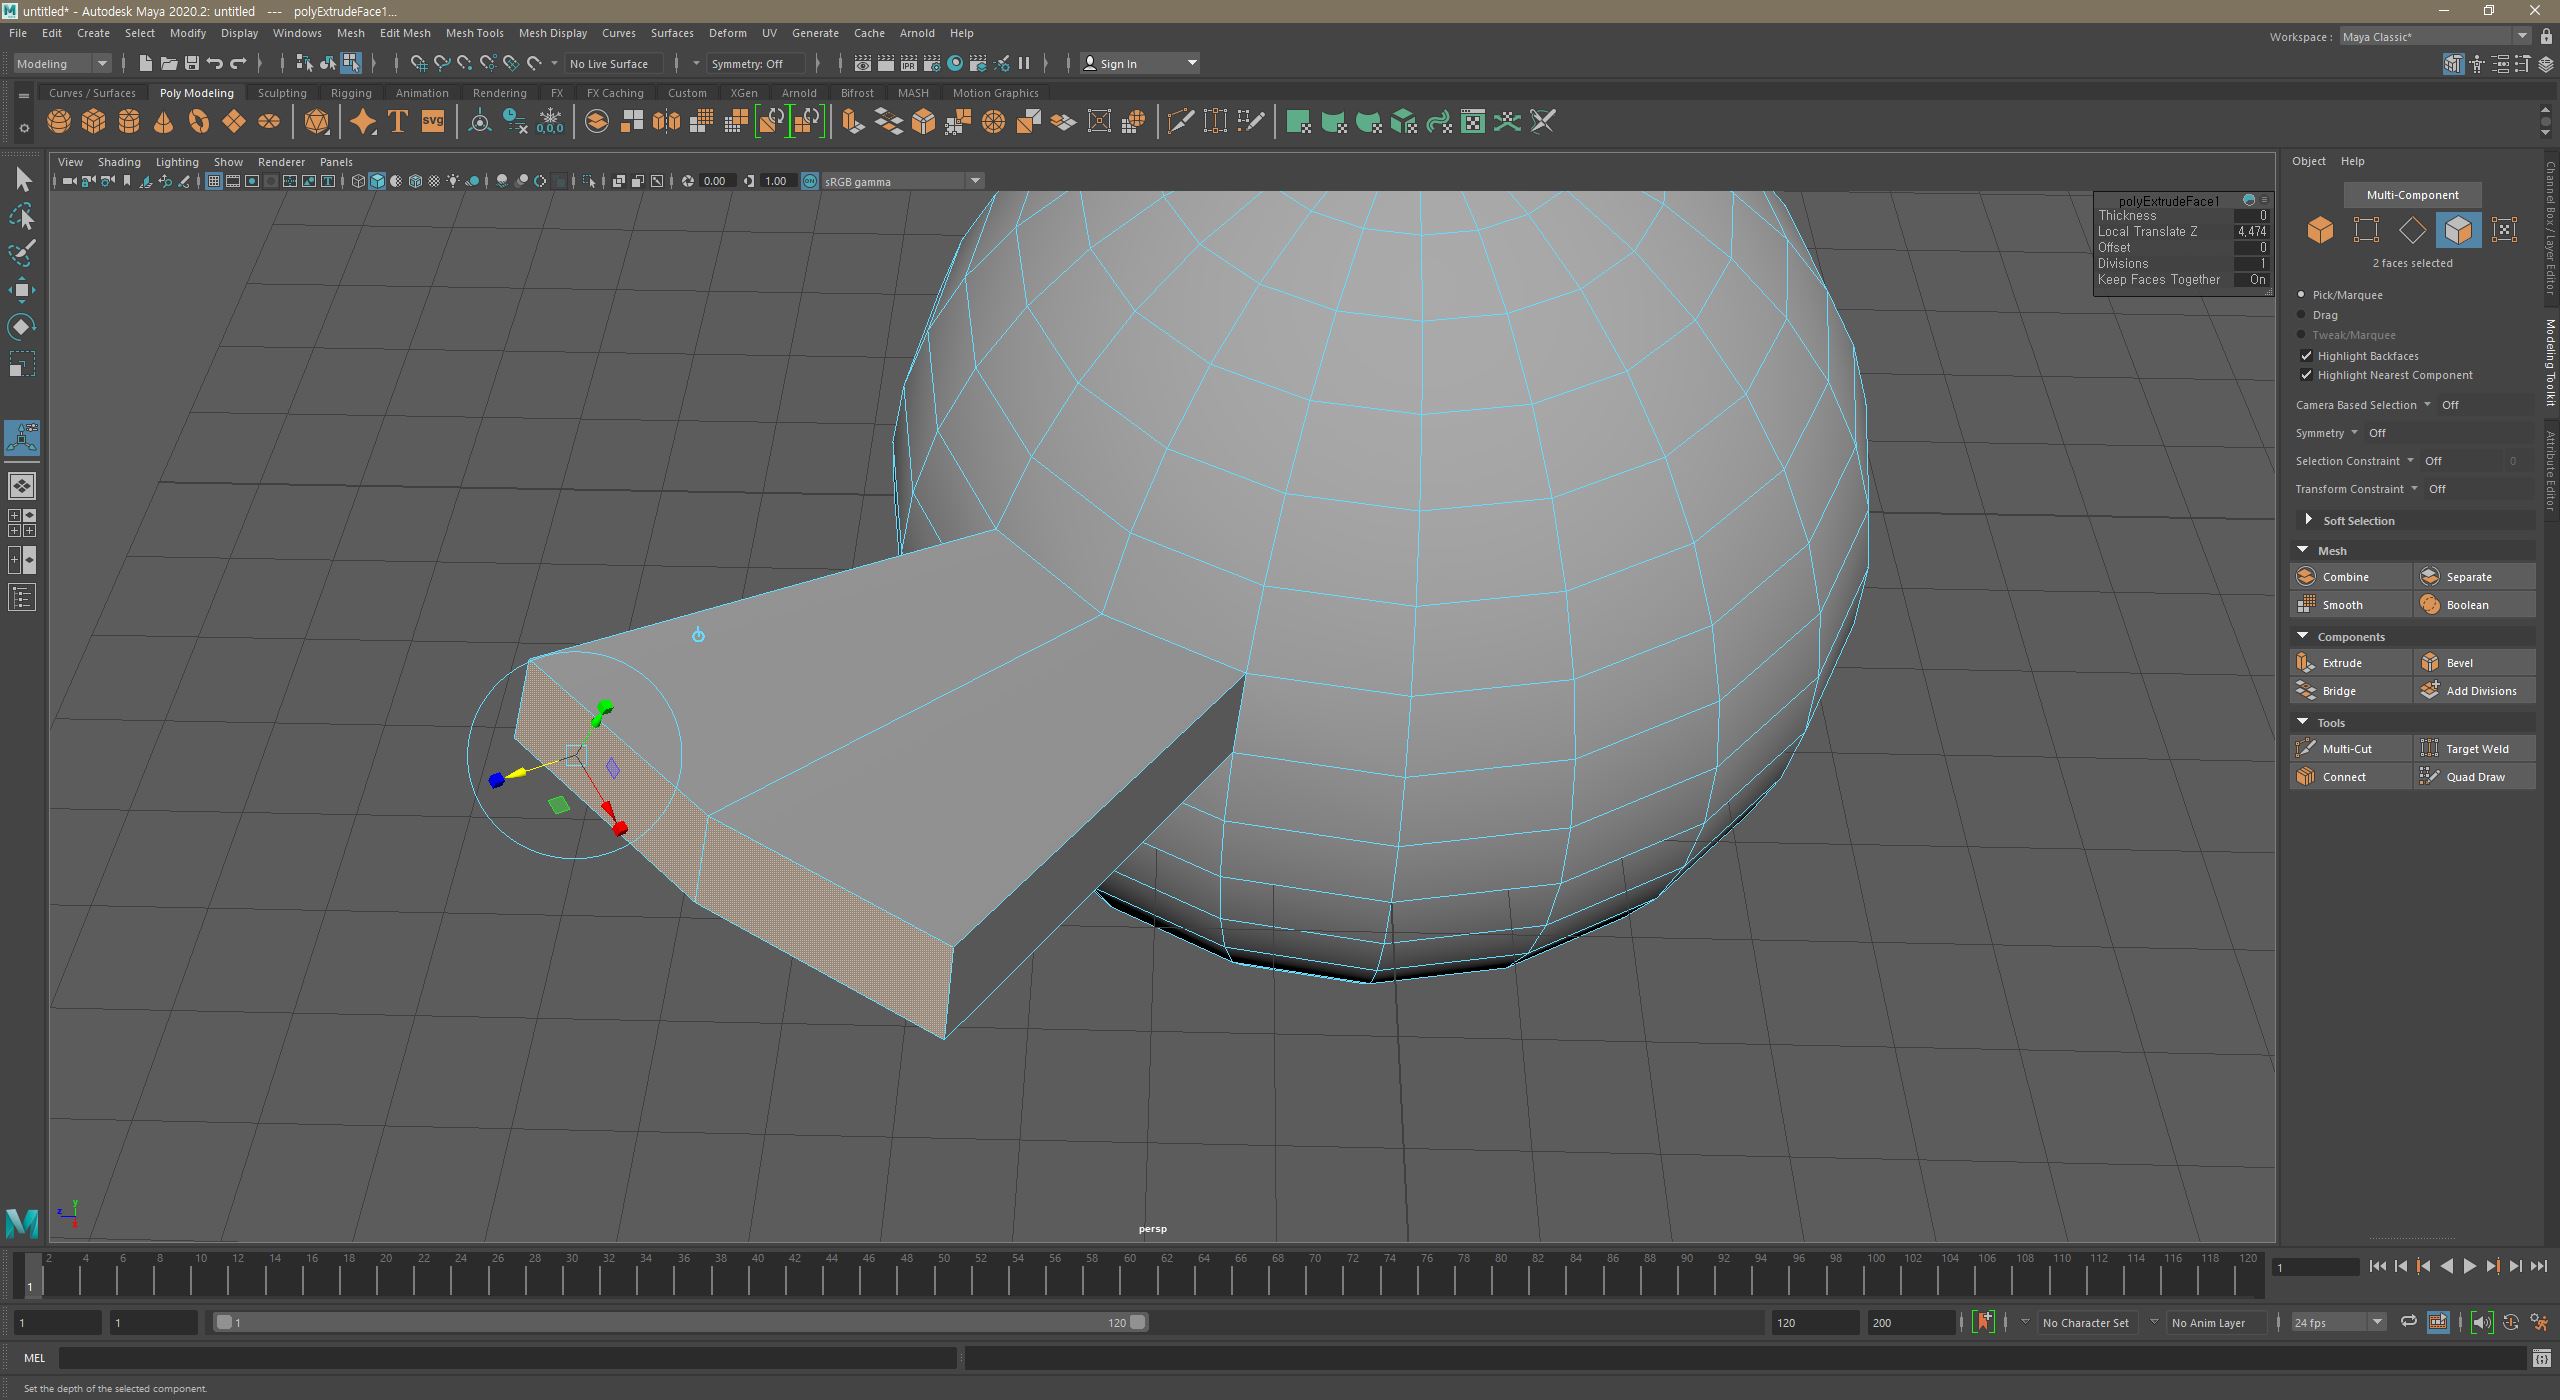The width and height of the screenshot is (2560, 1400).
Task: Click the Bevel button
Action: (x=2459, y=663)
